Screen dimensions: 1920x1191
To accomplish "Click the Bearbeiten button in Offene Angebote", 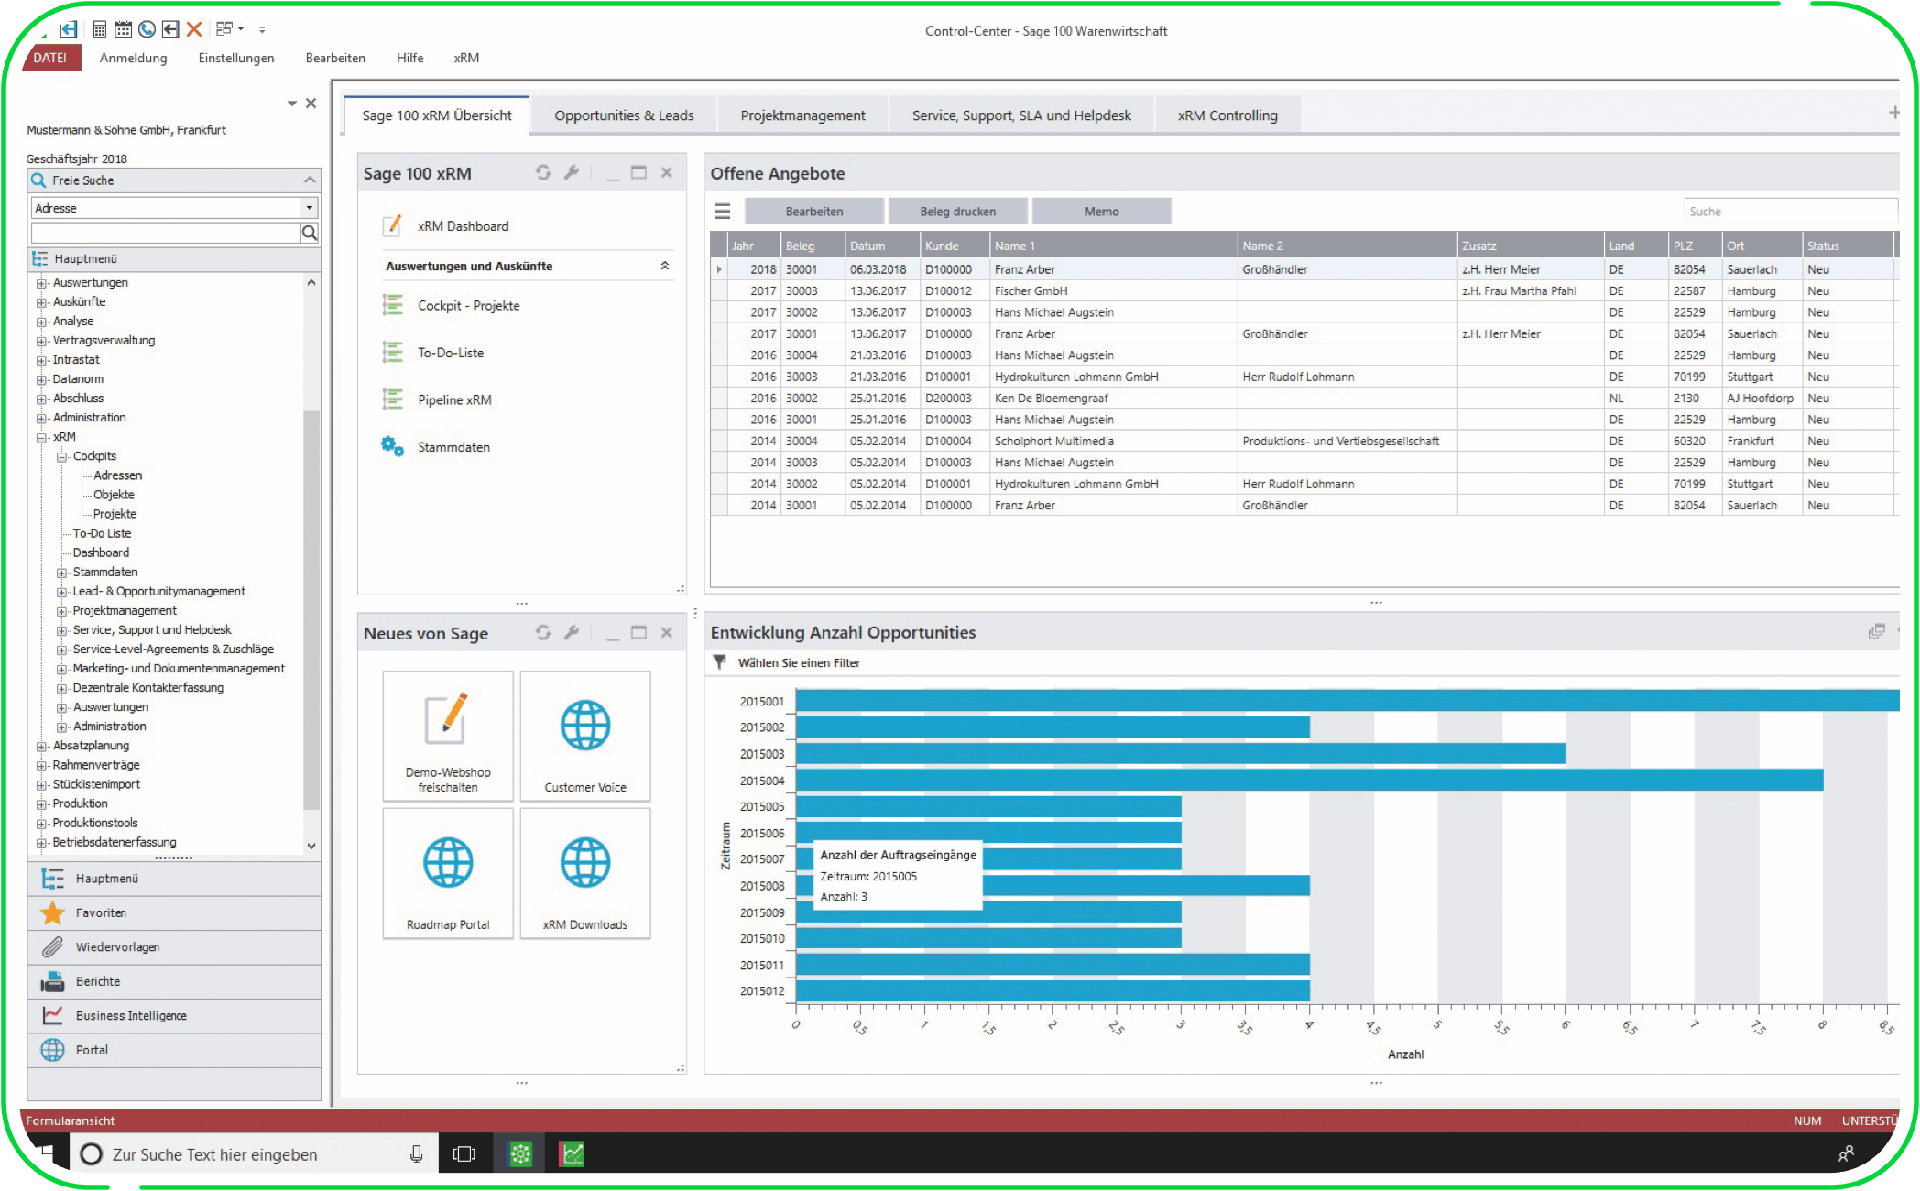I will point(814,211).
